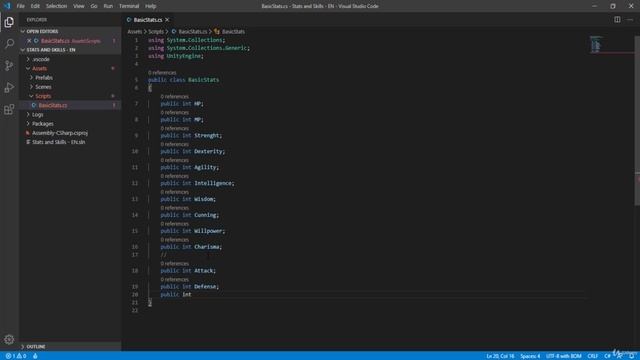Open the Selection menu
640x360 pixels.
[x=56, y=6]
